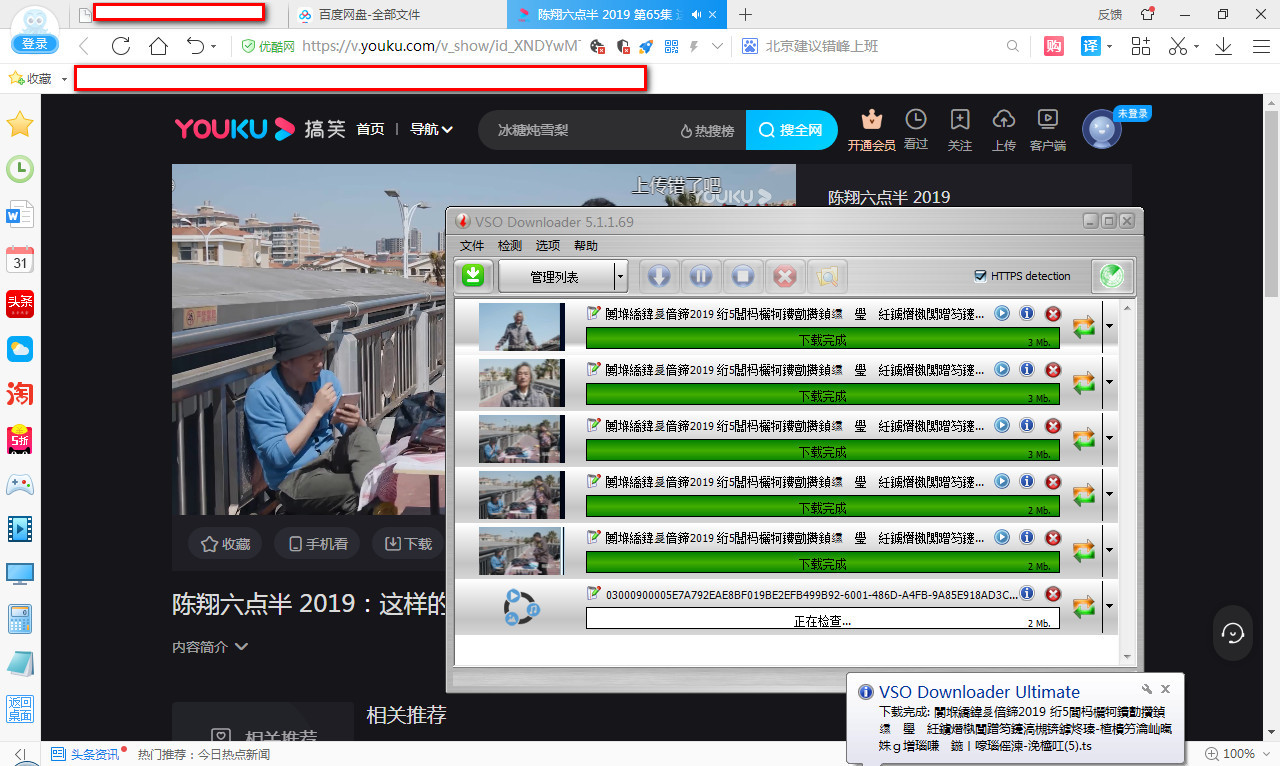Screen dimensions: 1280x766
Task: Play the topmost completed download
Action: pyautogui.click(x=1002, y=313)
